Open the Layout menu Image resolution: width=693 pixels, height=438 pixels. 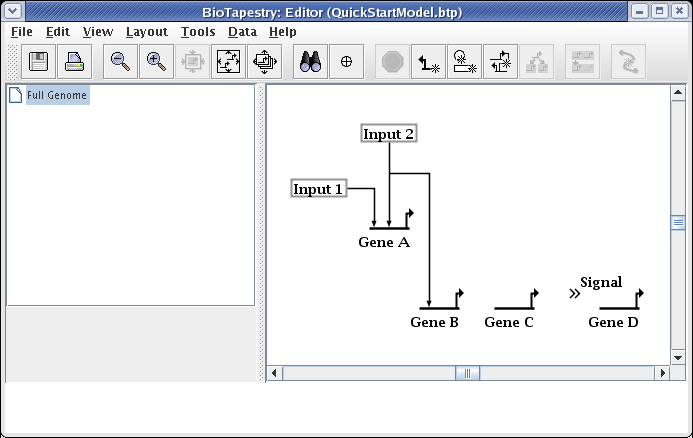(x=146, y=31)
